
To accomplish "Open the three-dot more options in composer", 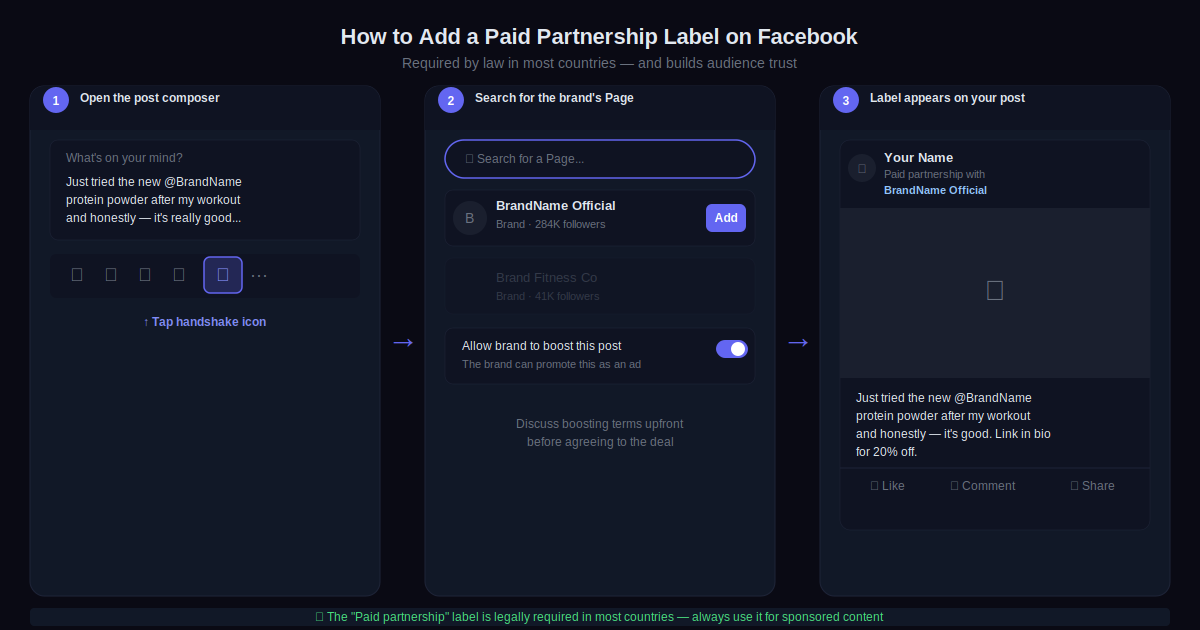I will point(259,275).
